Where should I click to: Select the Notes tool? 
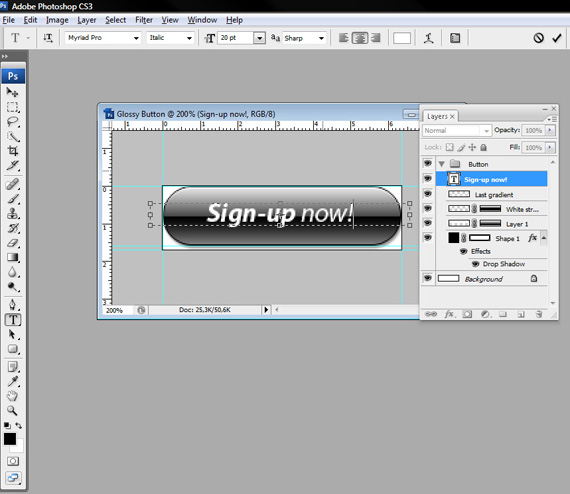point(12,367)
